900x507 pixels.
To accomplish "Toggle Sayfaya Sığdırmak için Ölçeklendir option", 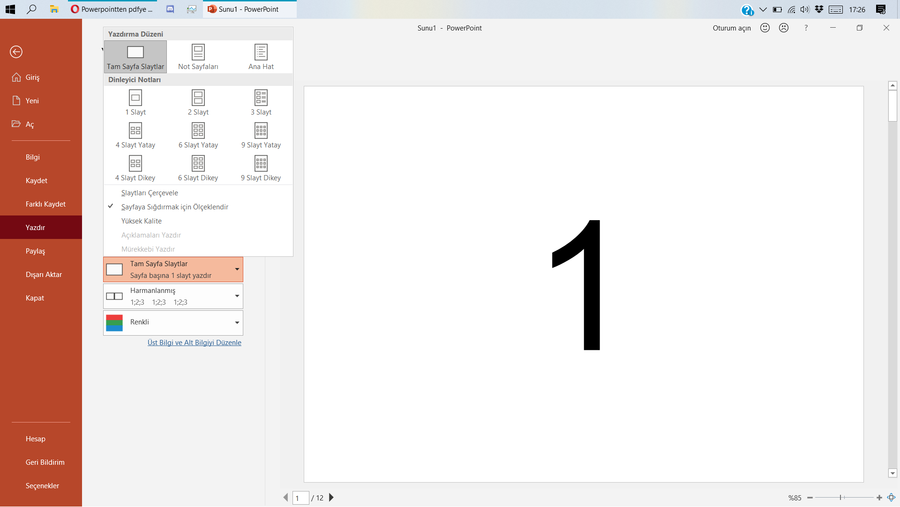I will pyautogui.click(x=174, y=207).
